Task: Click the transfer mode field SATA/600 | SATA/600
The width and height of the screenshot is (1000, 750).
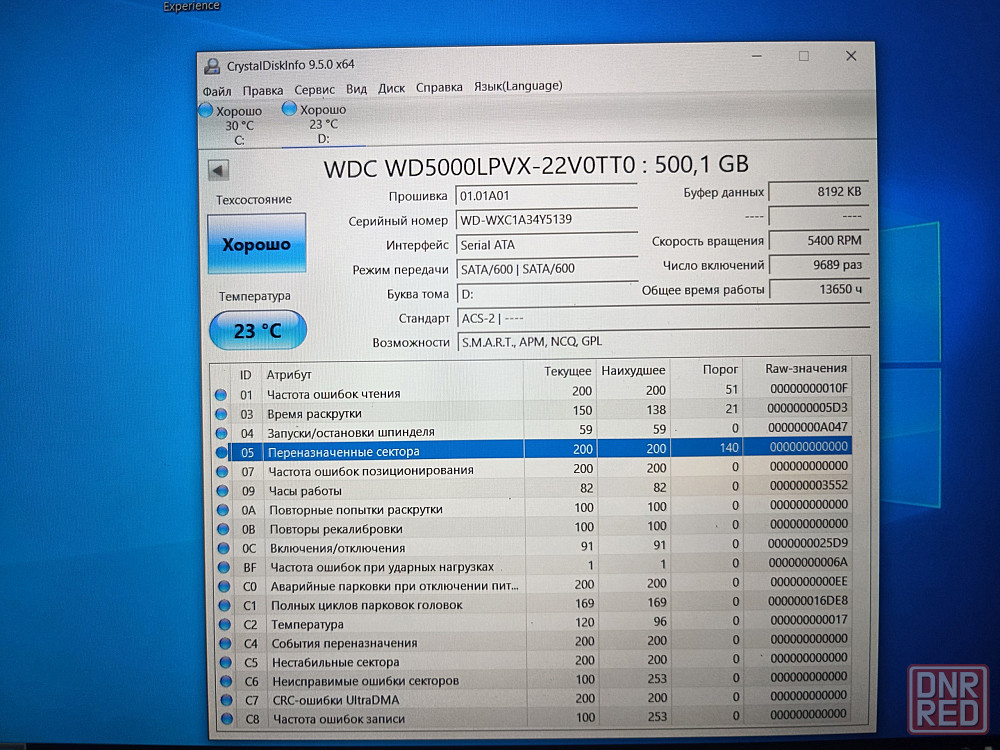Action: 547,269
